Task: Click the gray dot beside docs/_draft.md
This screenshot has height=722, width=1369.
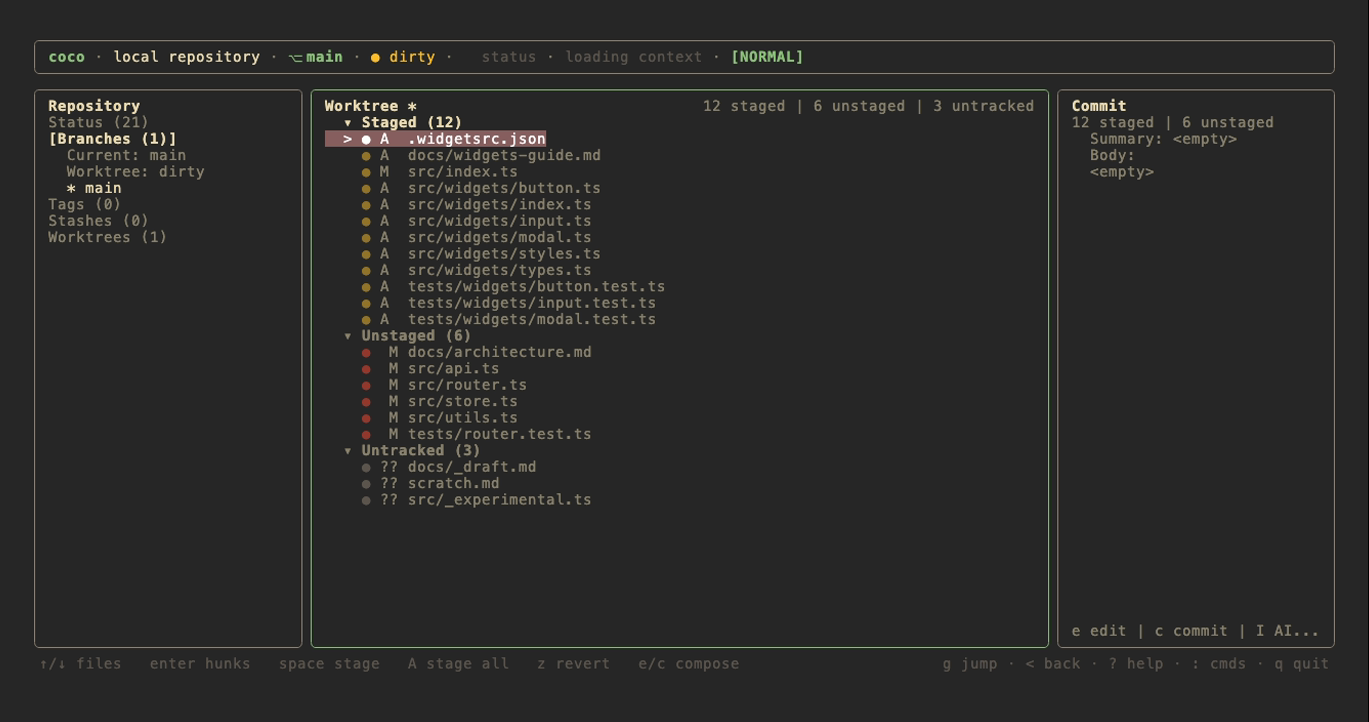Action: 366,468
